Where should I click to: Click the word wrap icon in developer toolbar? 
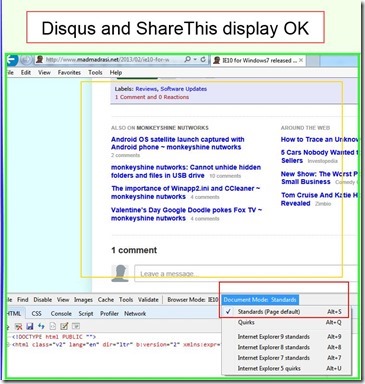[x=76, y=326]
